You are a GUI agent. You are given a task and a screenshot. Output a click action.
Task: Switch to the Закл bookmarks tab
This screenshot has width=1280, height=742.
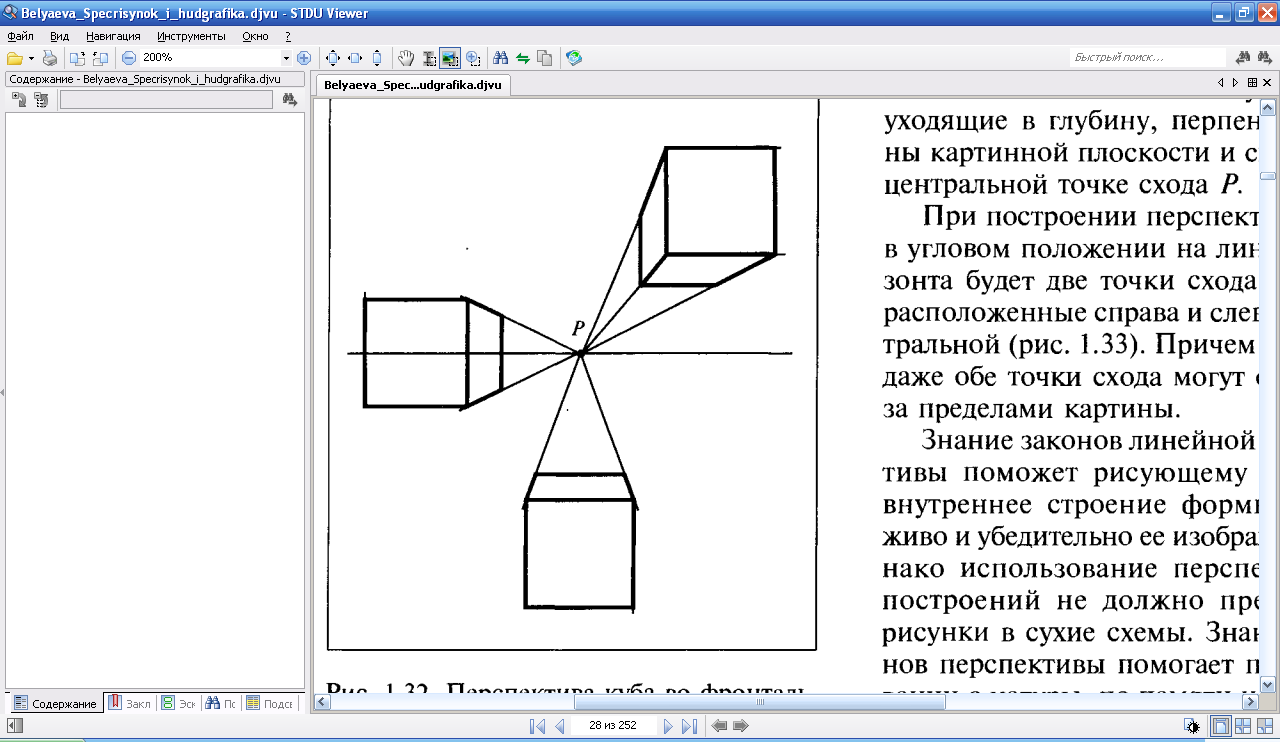(x=129, y=704)
